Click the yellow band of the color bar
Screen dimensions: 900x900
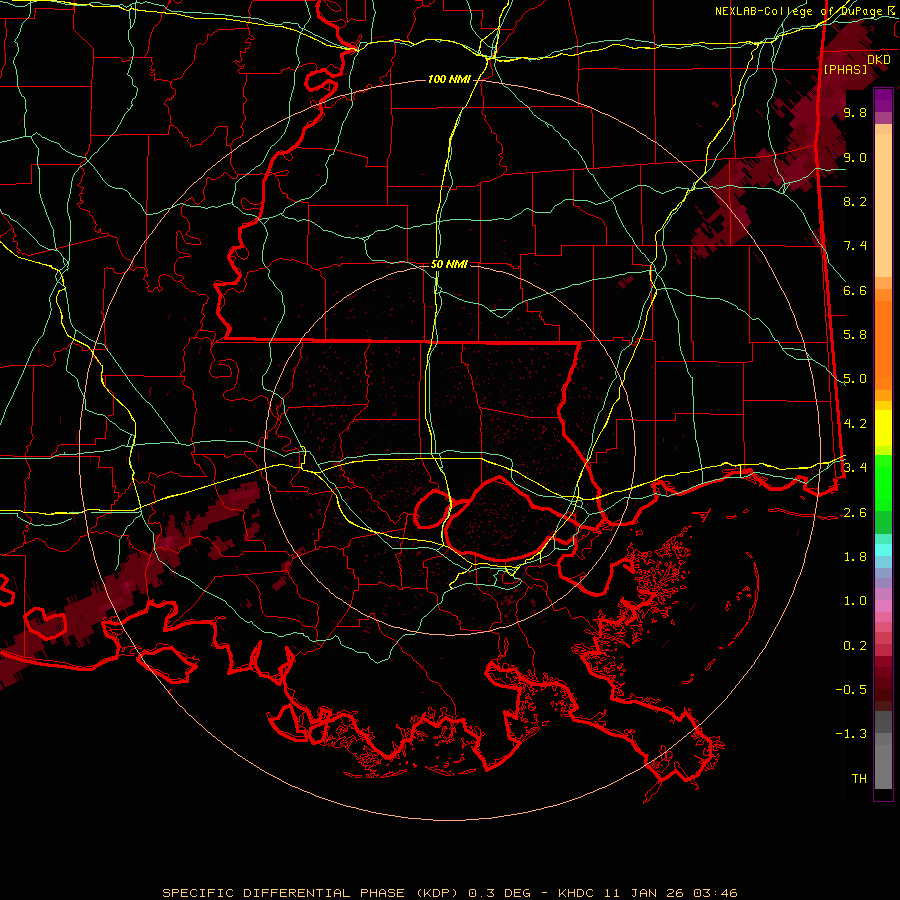[883, 428]
